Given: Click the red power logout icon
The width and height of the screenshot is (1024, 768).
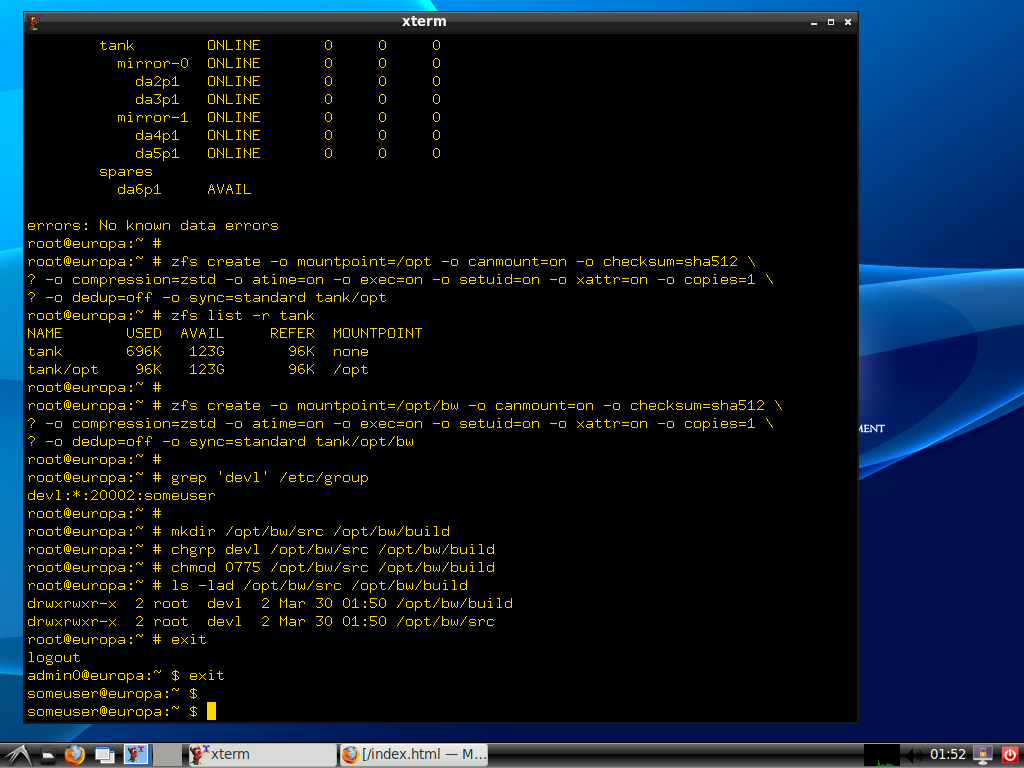Looking at the screenshot, I should coord(1008,754).
